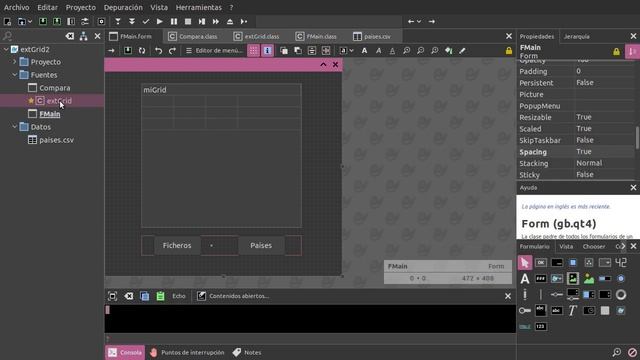Toggle the lock icon in Propiedades panel
This screenshot has height=360, width=640.
pos(616,51)
